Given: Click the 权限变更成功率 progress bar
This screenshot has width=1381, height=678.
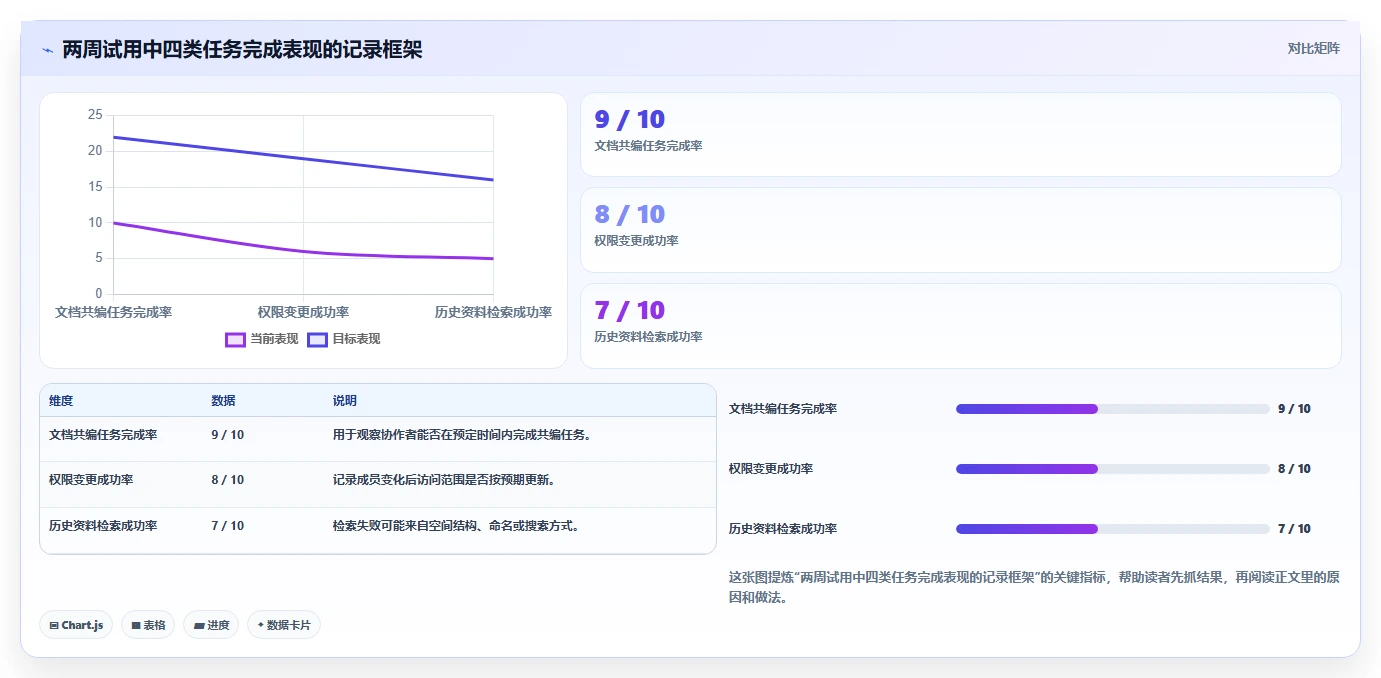Looking at the screenshot, I should pos(1113,469).
